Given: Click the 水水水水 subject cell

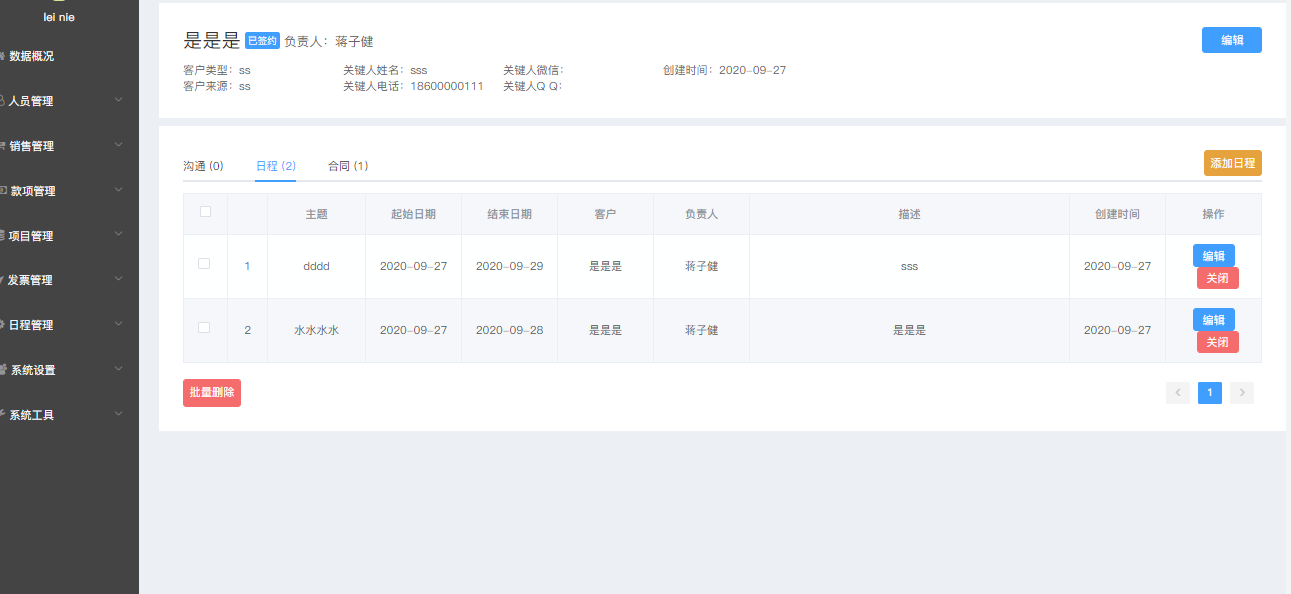Looking at the screenshot, I should [x=316, y=330].
